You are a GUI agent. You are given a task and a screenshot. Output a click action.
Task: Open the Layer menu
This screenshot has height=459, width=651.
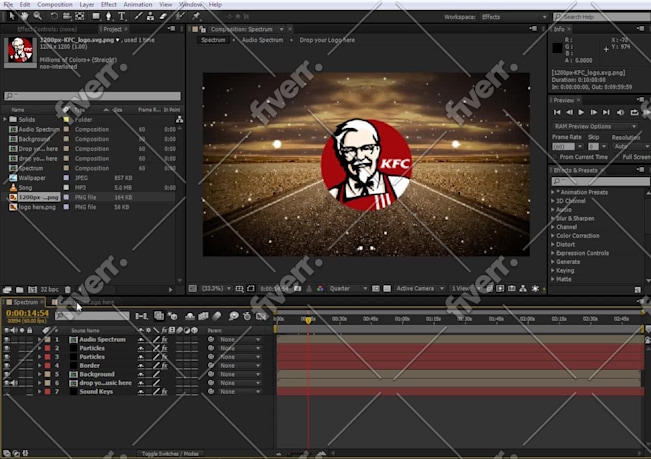pos(87,5)
